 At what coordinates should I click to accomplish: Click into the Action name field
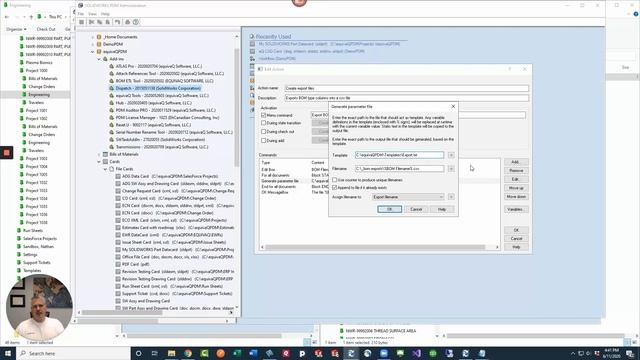407,88
